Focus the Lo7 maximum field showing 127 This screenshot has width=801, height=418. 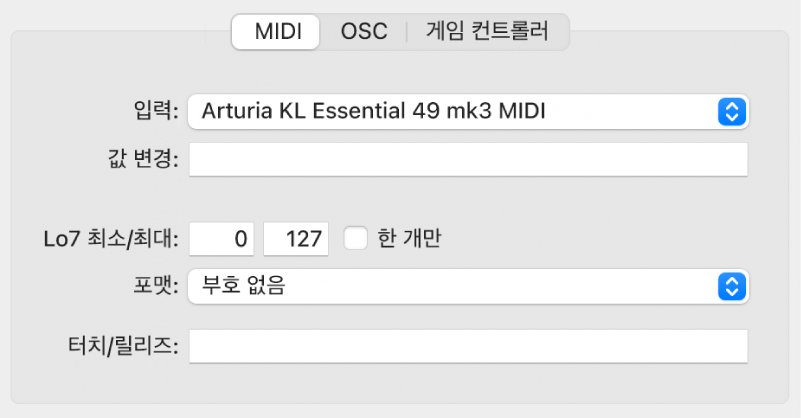(296, 238)
